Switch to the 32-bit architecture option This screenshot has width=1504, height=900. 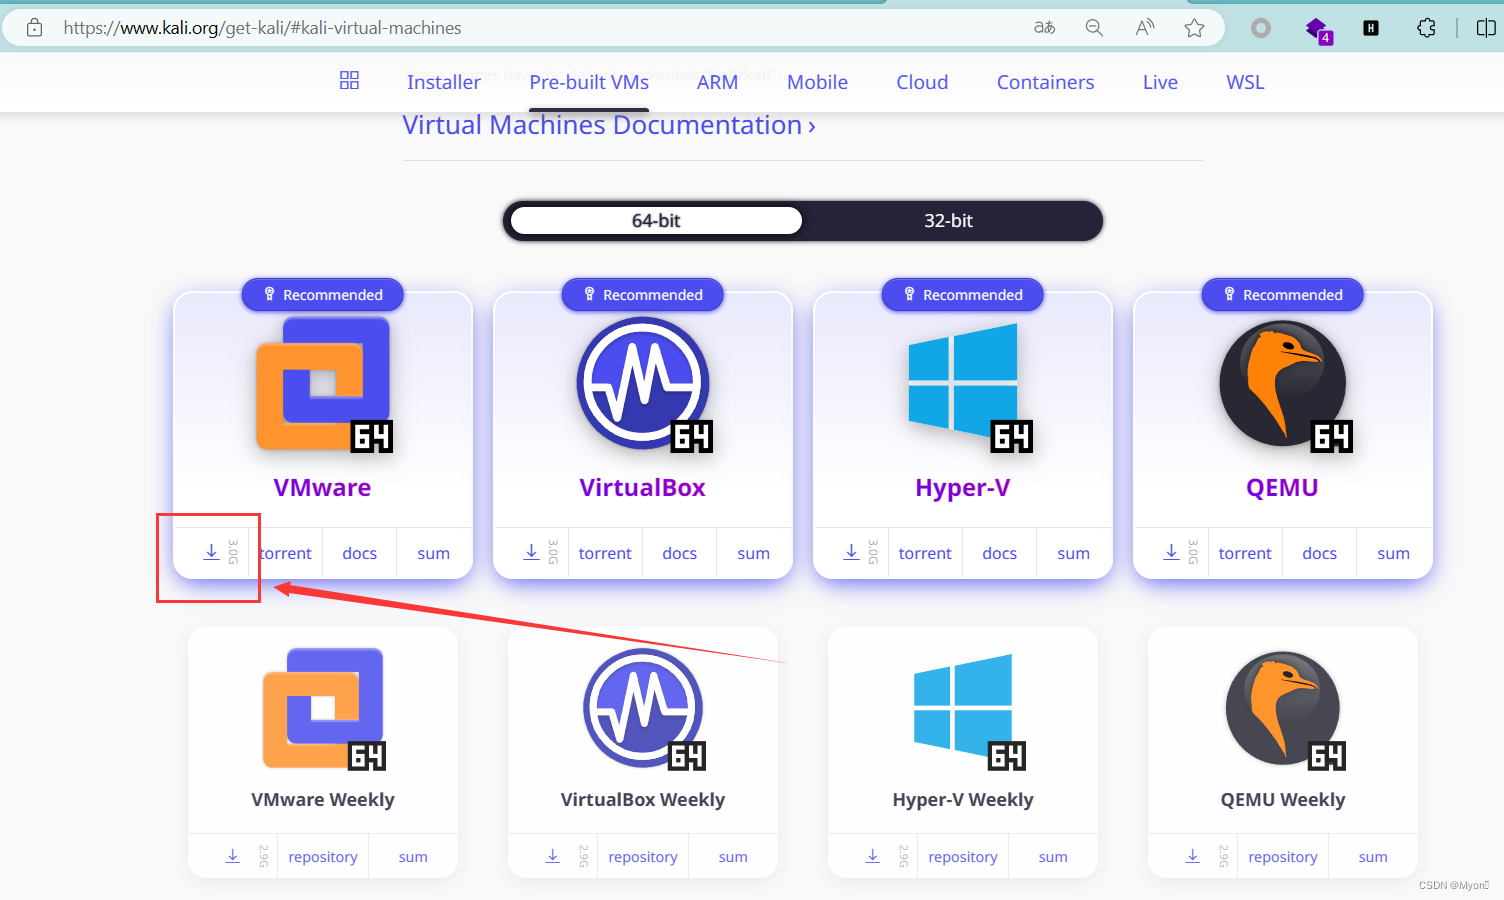point(948,221)
